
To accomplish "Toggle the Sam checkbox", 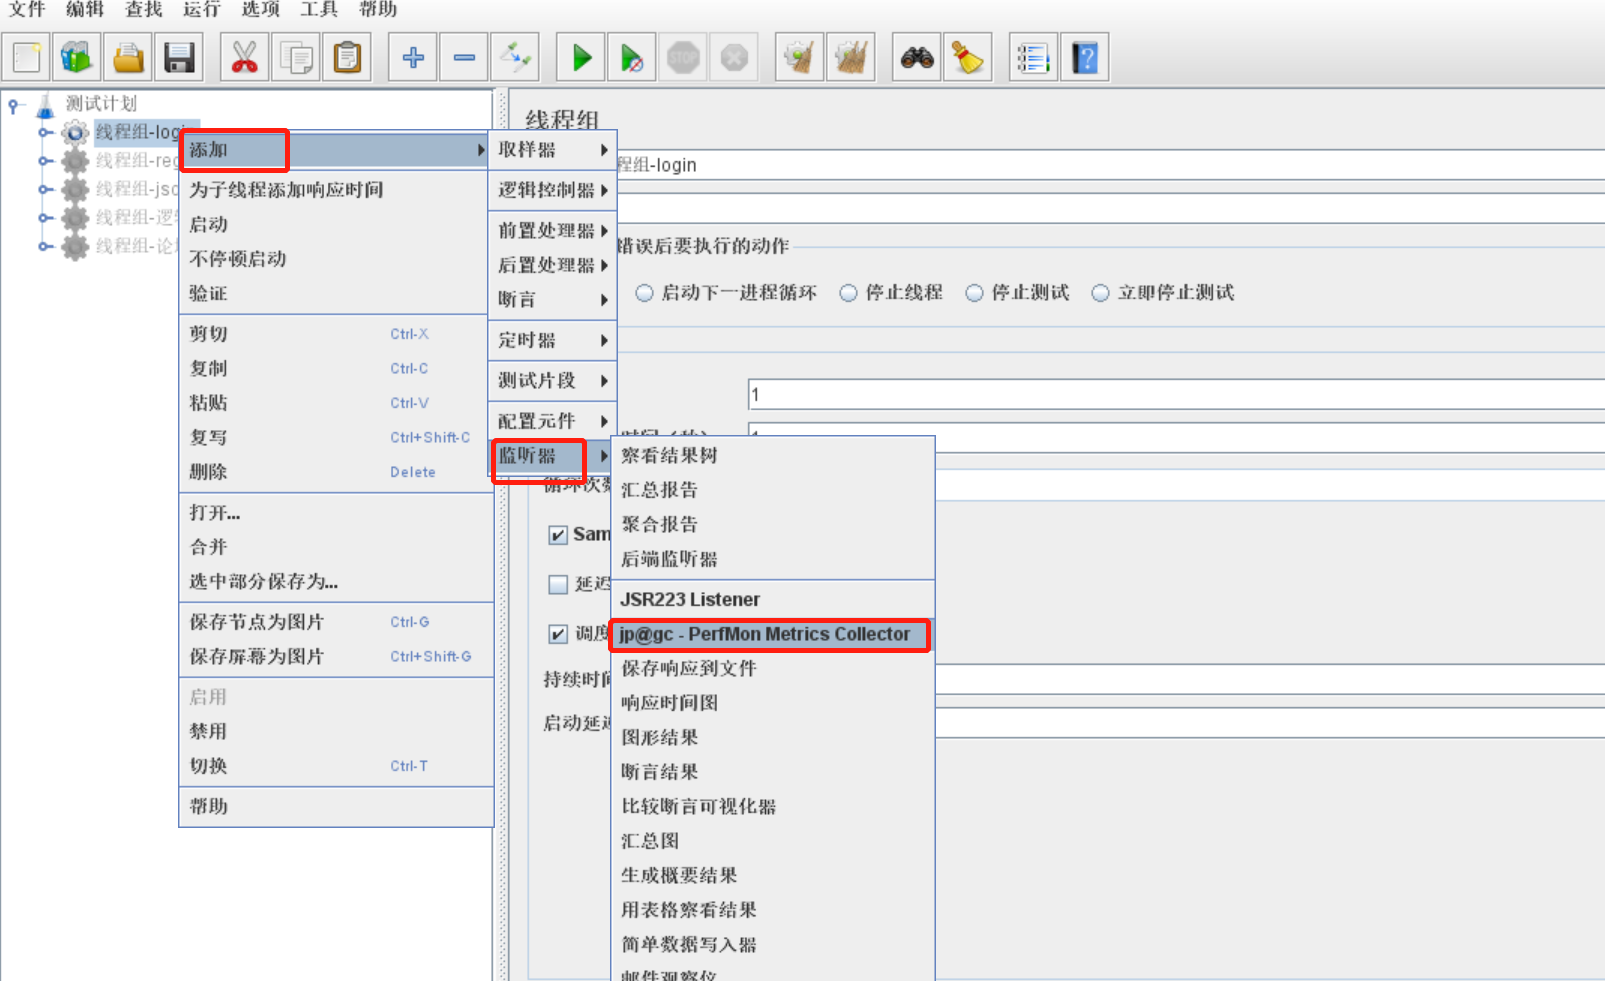I will click(558, 535).
